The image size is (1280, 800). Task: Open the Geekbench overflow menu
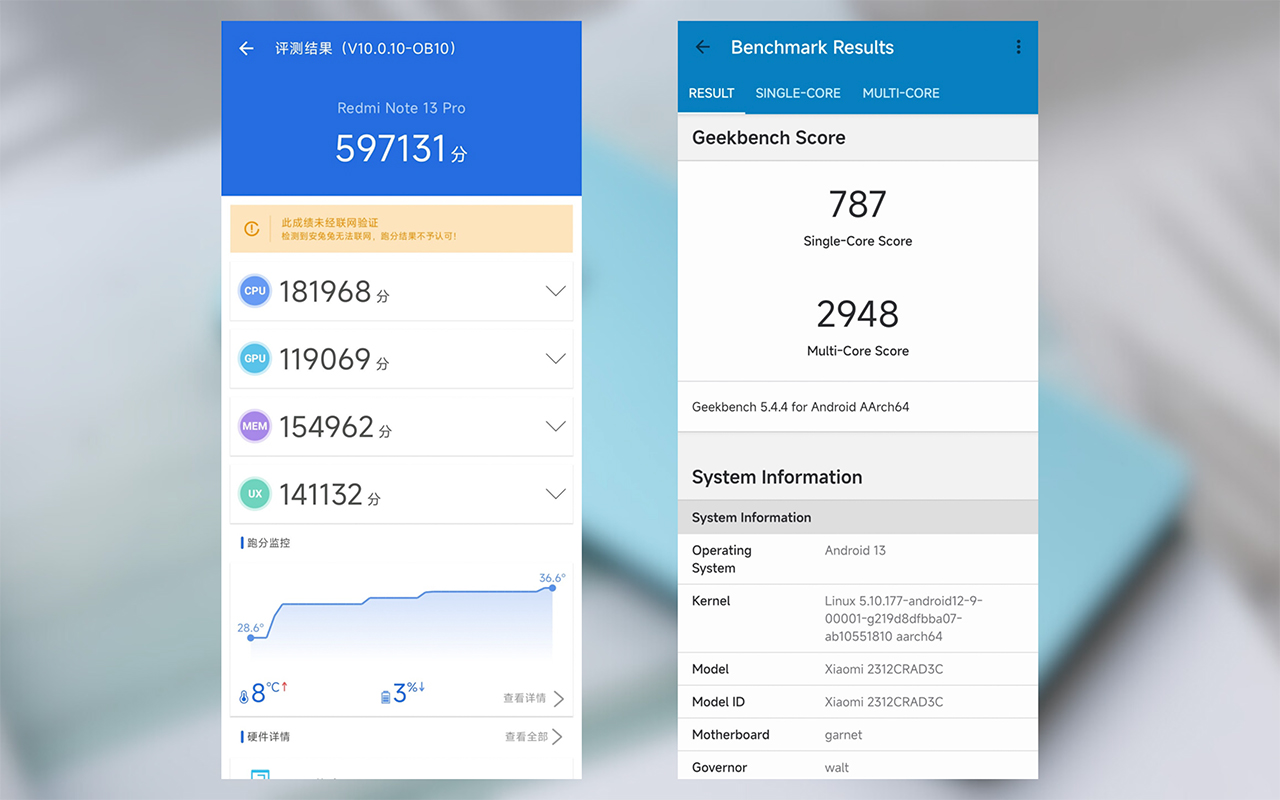[1018, 46]
